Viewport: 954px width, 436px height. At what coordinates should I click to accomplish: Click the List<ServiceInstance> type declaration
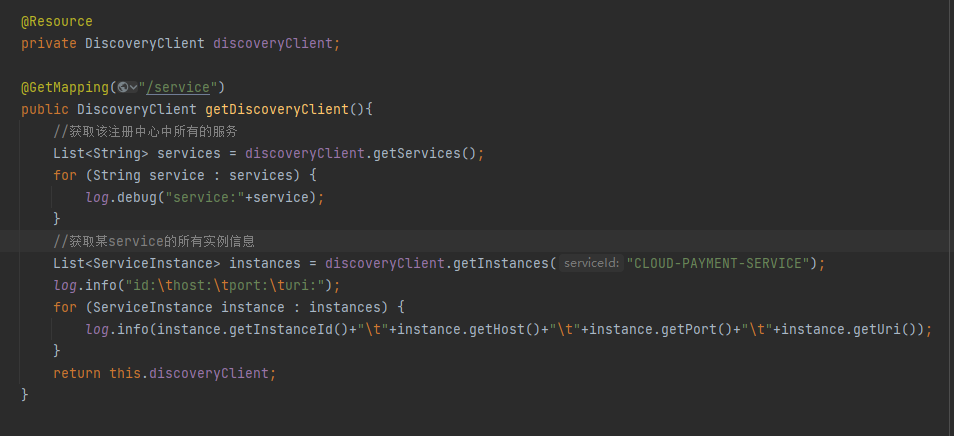(137, 263)
